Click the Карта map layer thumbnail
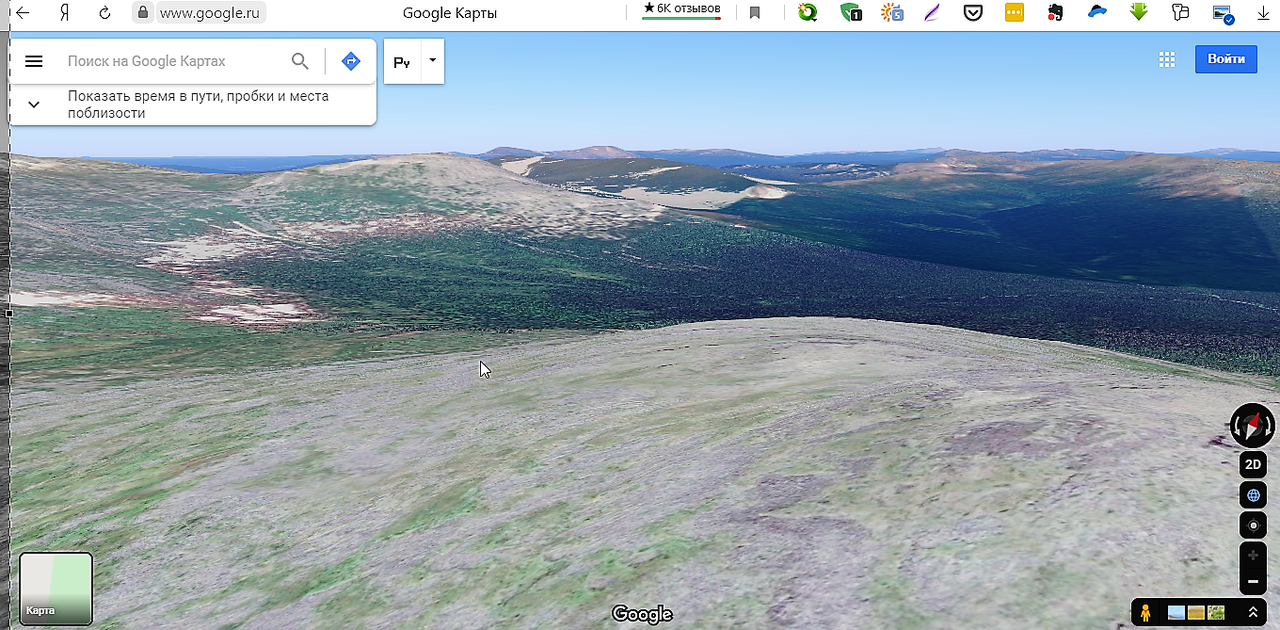 coord(56,589)
